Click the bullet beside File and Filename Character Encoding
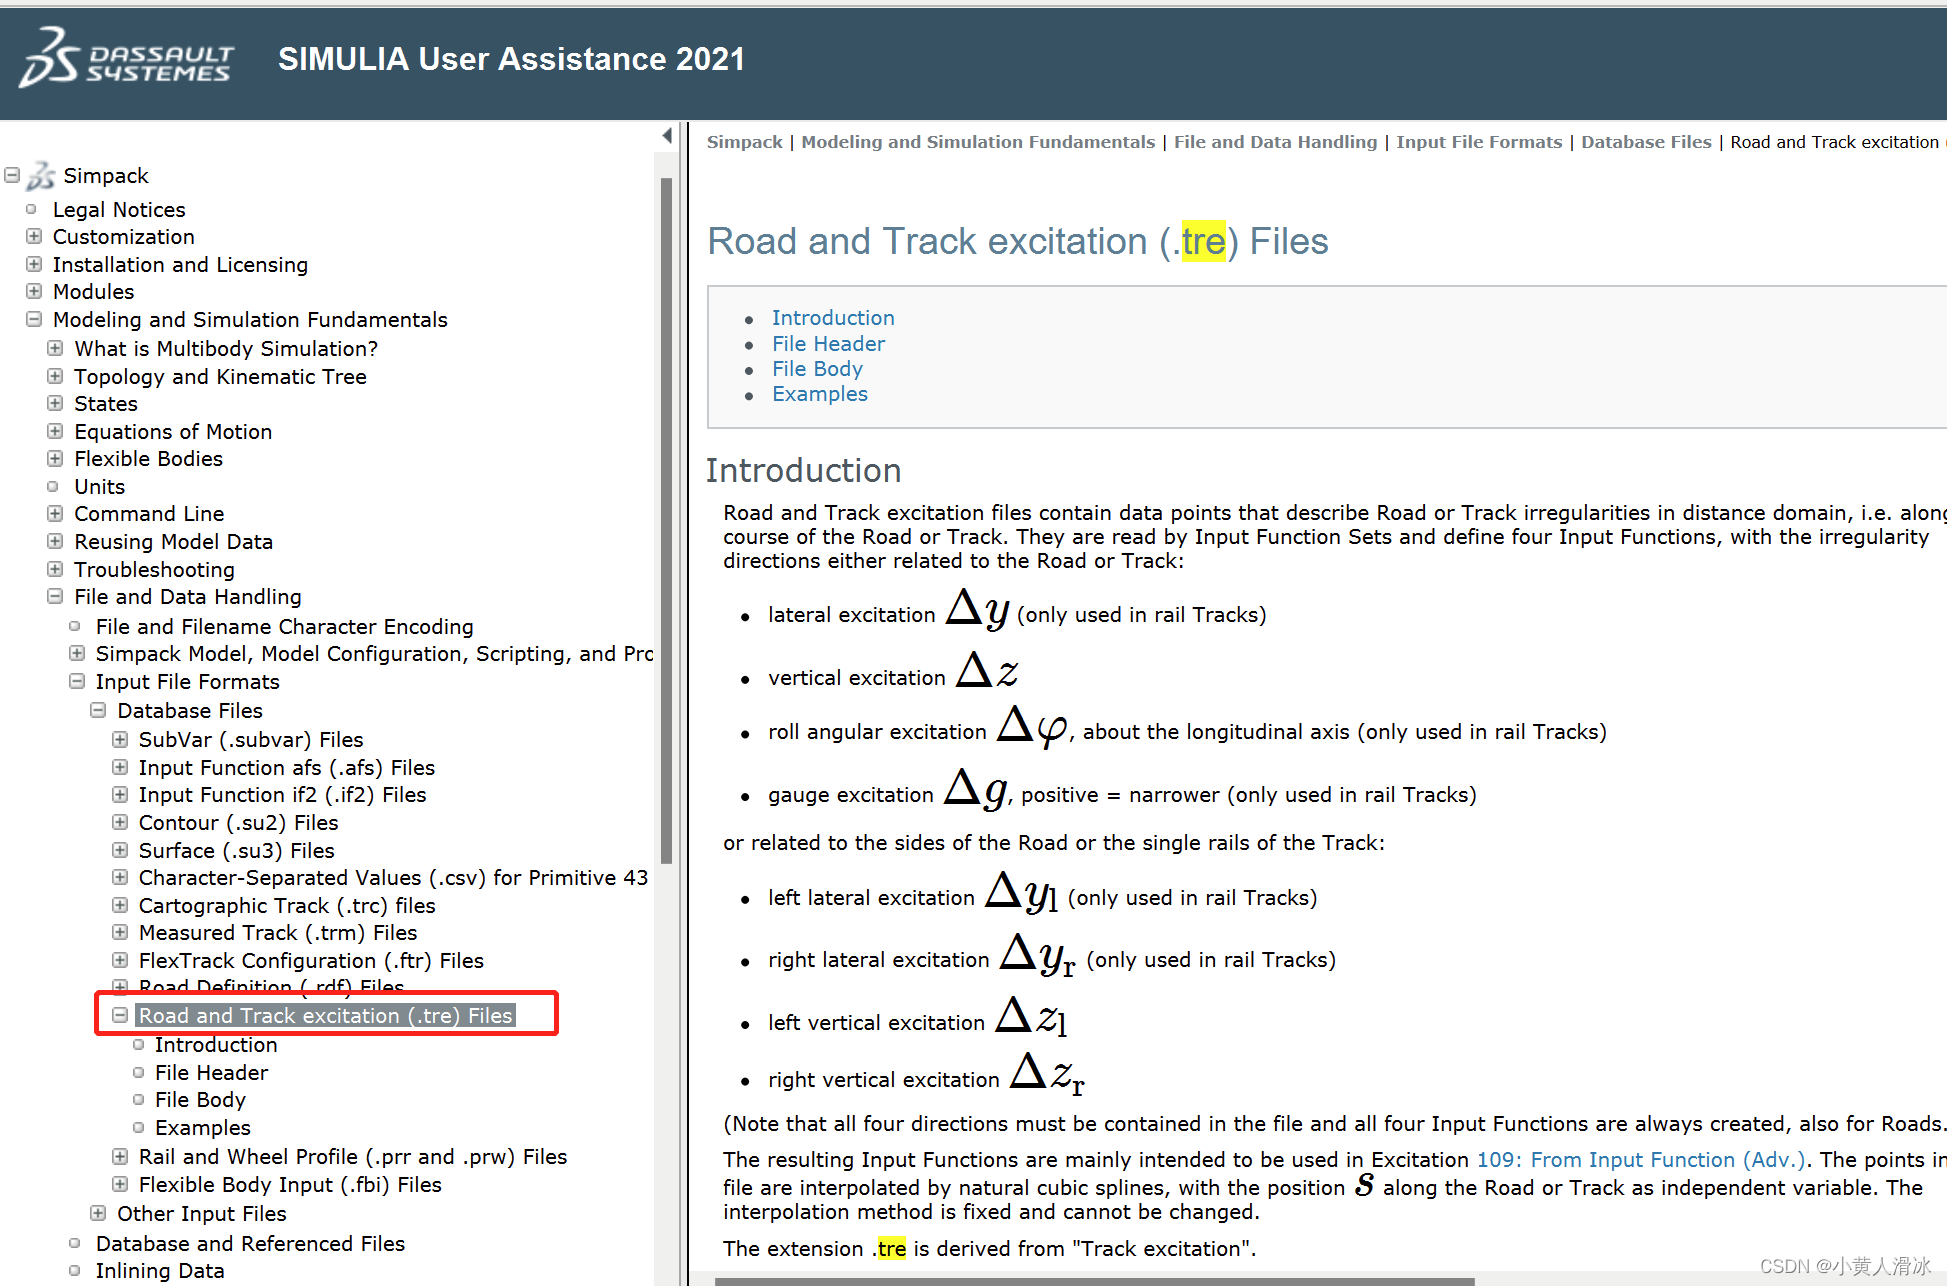 75,627
